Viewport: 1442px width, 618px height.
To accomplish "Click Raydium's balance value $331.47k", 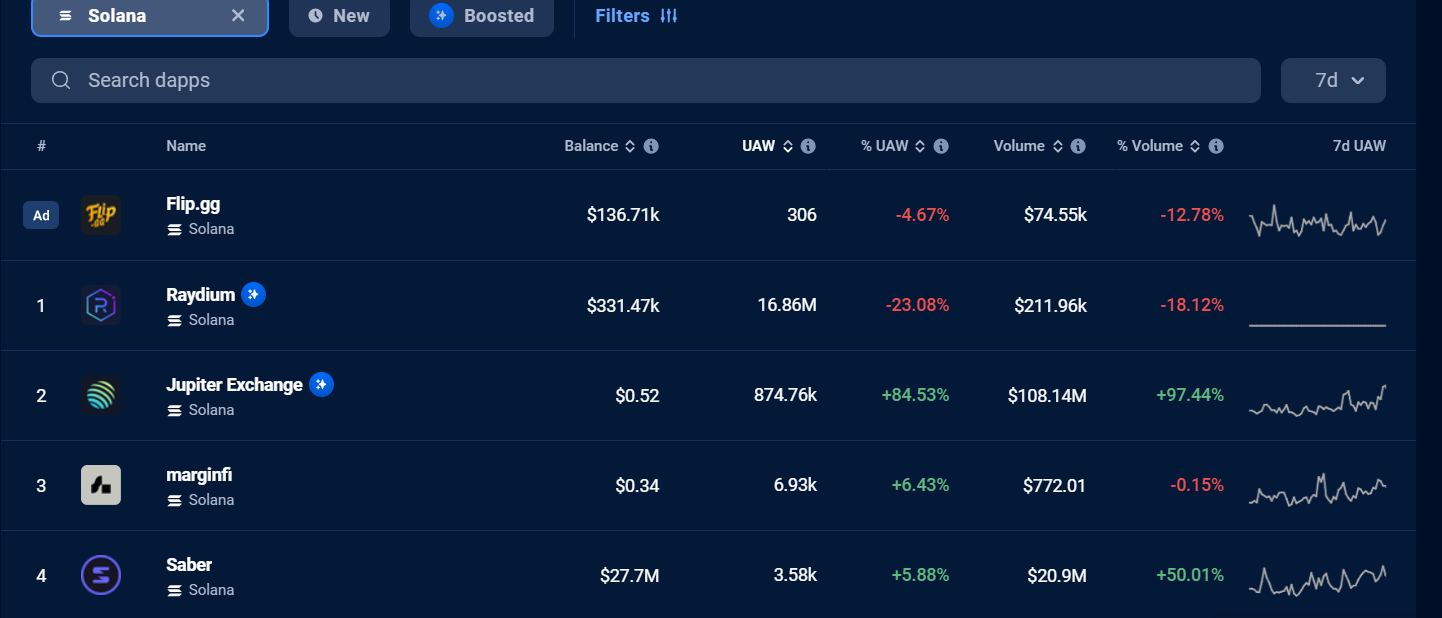I will 623,305.
